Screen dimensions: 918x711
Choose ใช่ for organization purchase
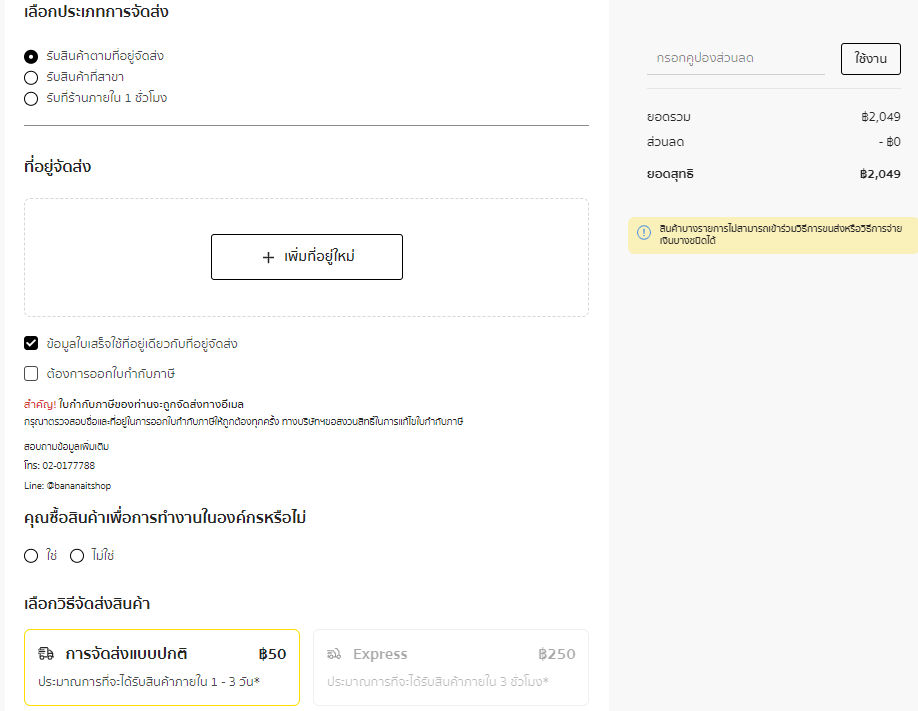tap(31, 556)
